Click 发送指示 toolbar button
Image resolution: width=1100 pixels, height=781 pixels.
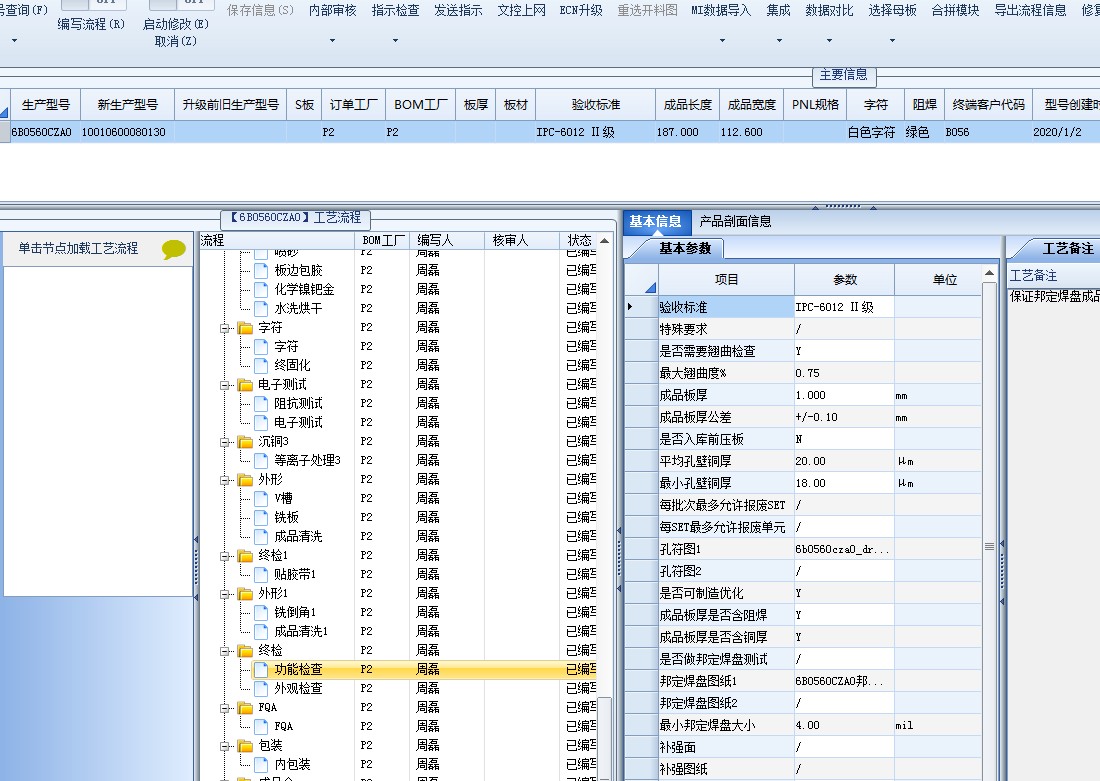458,11
